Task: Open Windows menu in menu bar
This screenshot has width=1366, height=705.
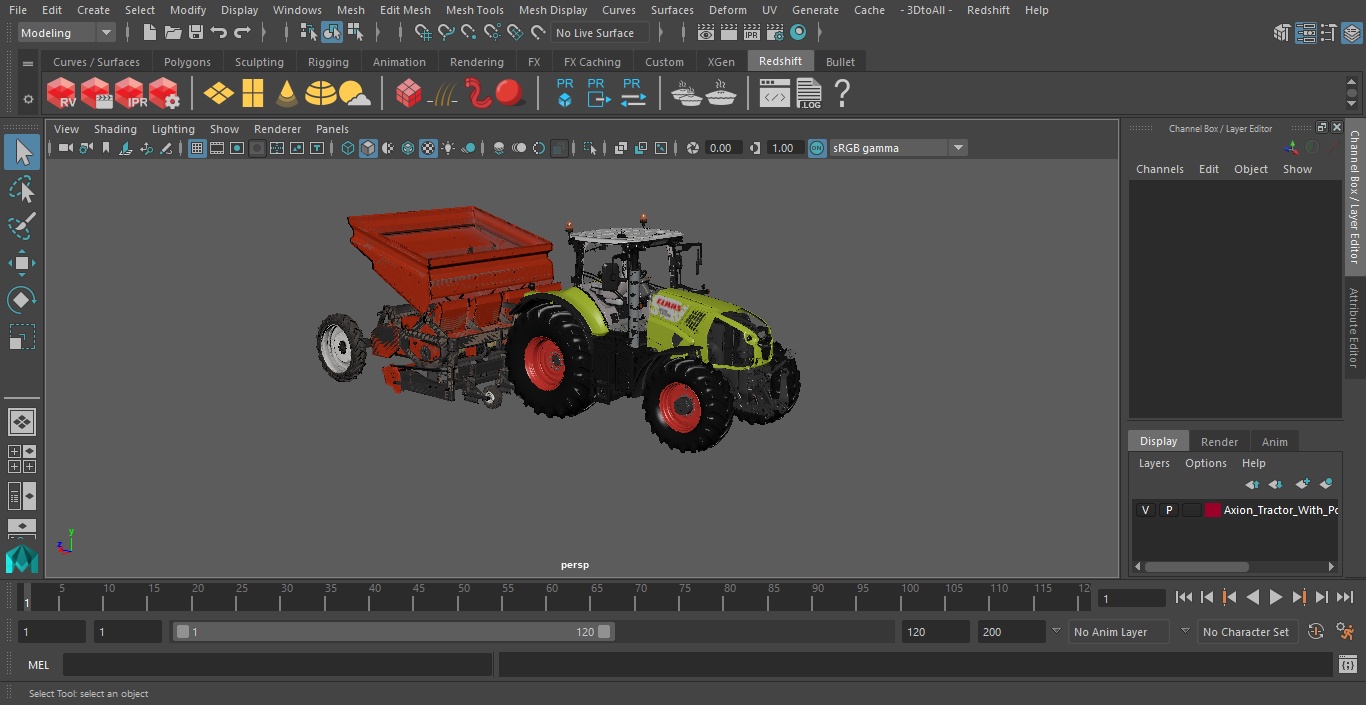Action: point(297,10)
